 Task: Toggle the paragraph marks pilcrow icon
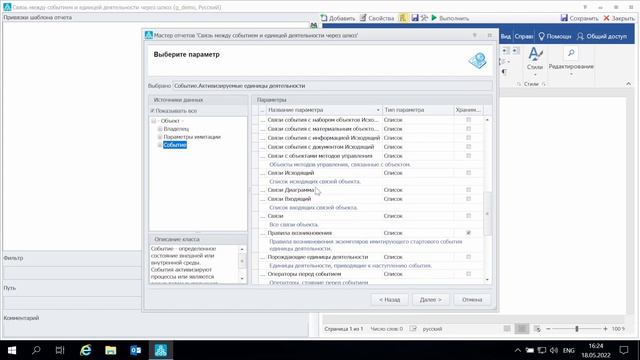click(x=504, y=72)
